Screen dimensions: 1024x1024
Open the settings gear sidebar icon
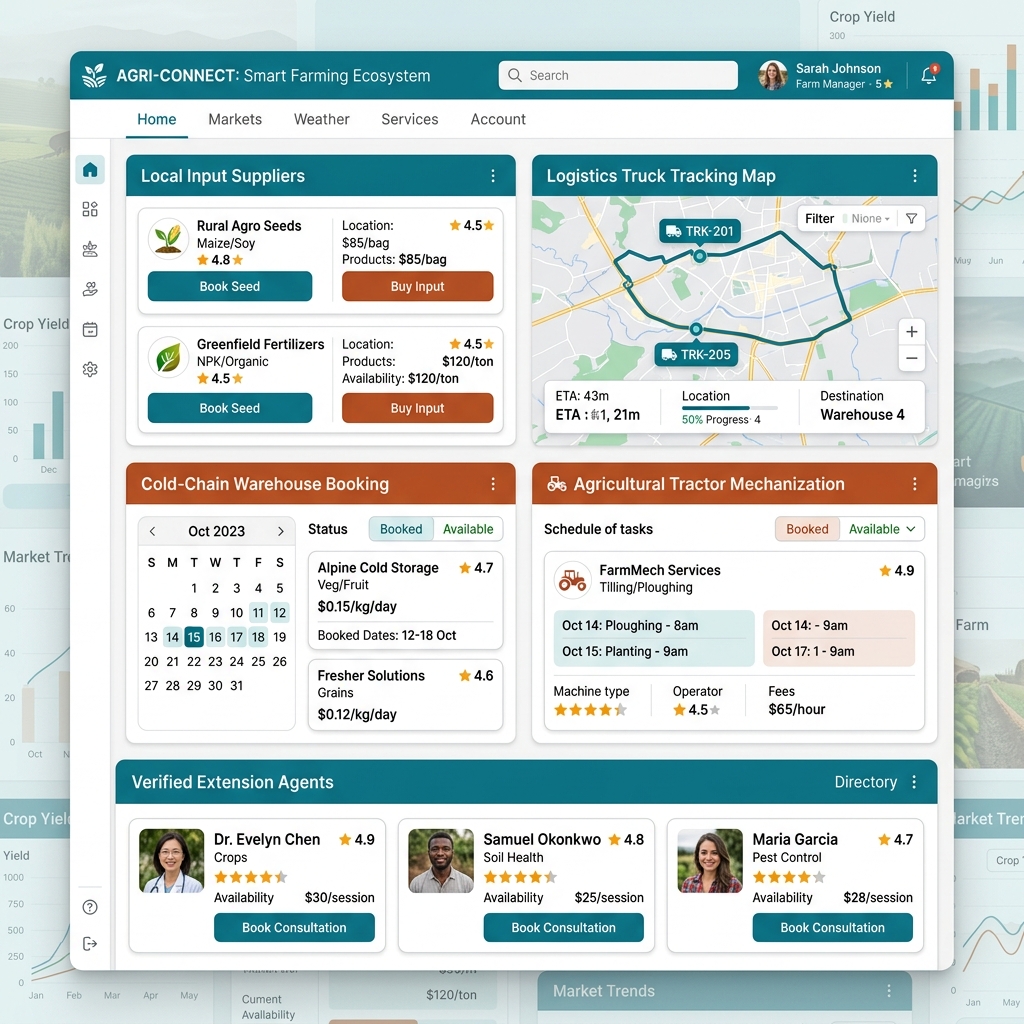point(90,370)
